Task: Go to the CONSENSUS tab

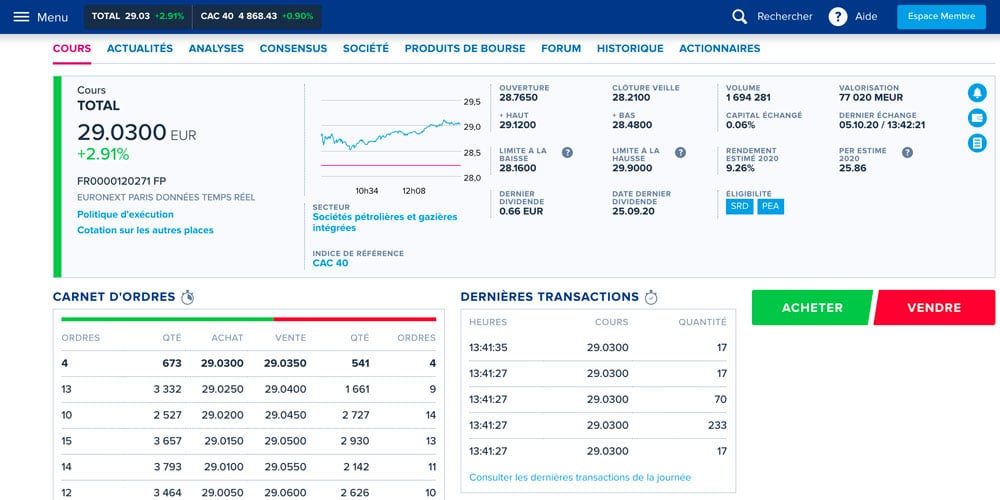Action: coord(293,48)
